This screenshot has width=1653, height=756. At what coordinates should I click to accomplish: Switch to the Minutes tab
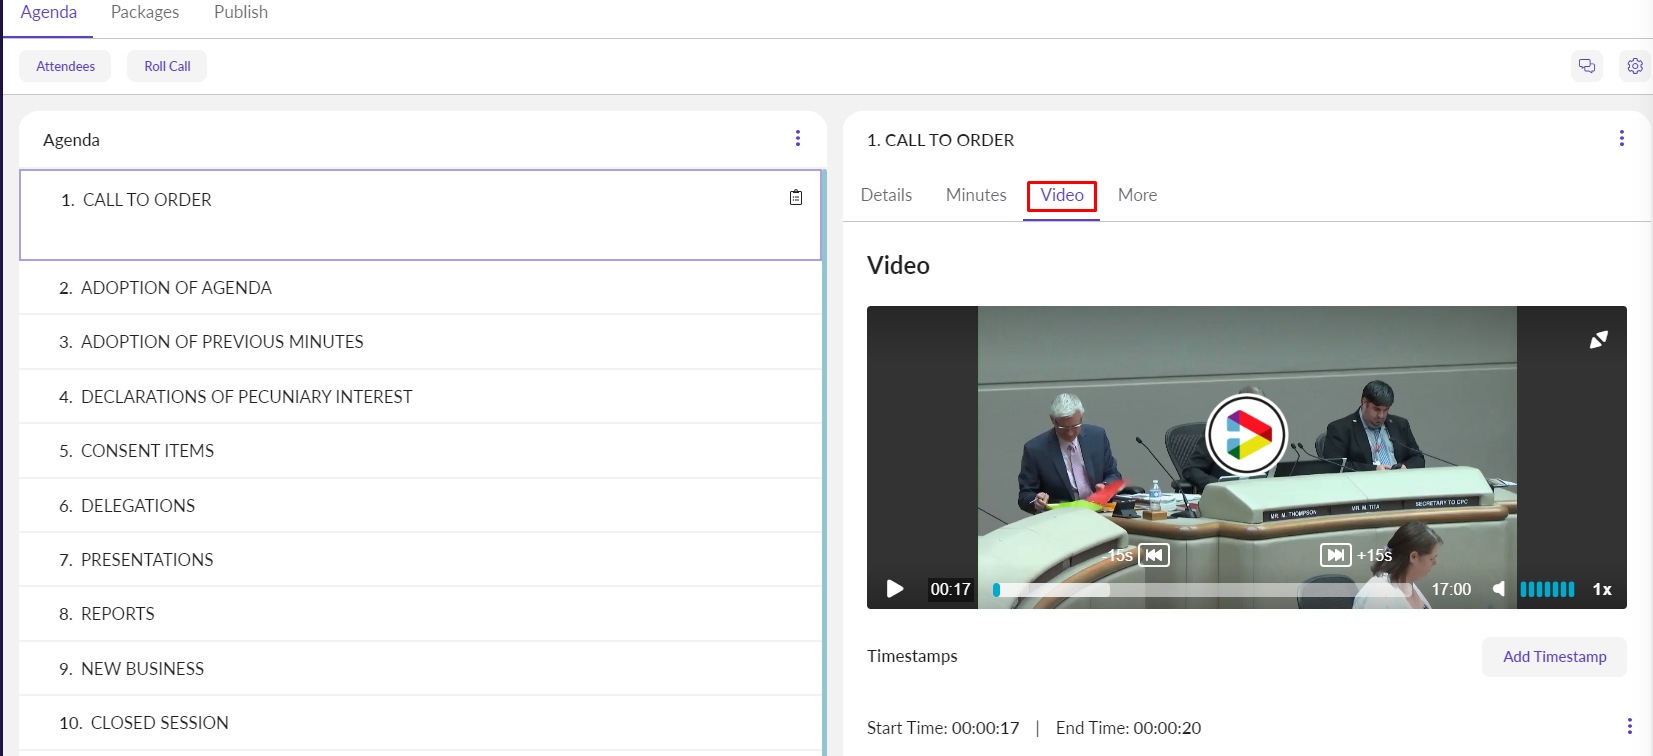click(976, 195)
